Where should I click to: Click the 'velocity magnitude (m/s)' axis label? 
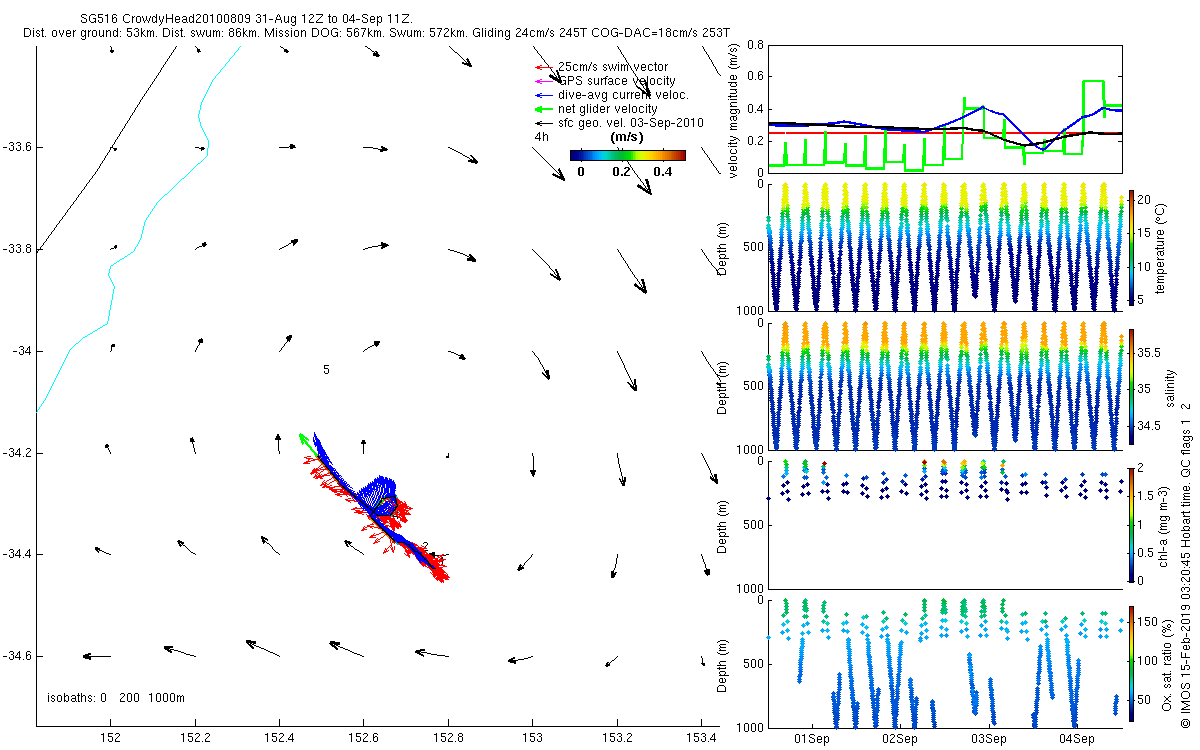coord(734,110)
